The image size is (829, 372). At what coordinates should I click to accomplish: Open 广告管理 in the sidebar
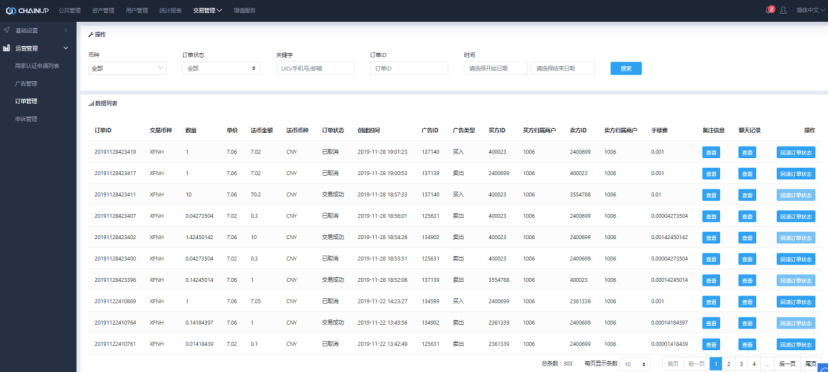click(x=26, y=83)
